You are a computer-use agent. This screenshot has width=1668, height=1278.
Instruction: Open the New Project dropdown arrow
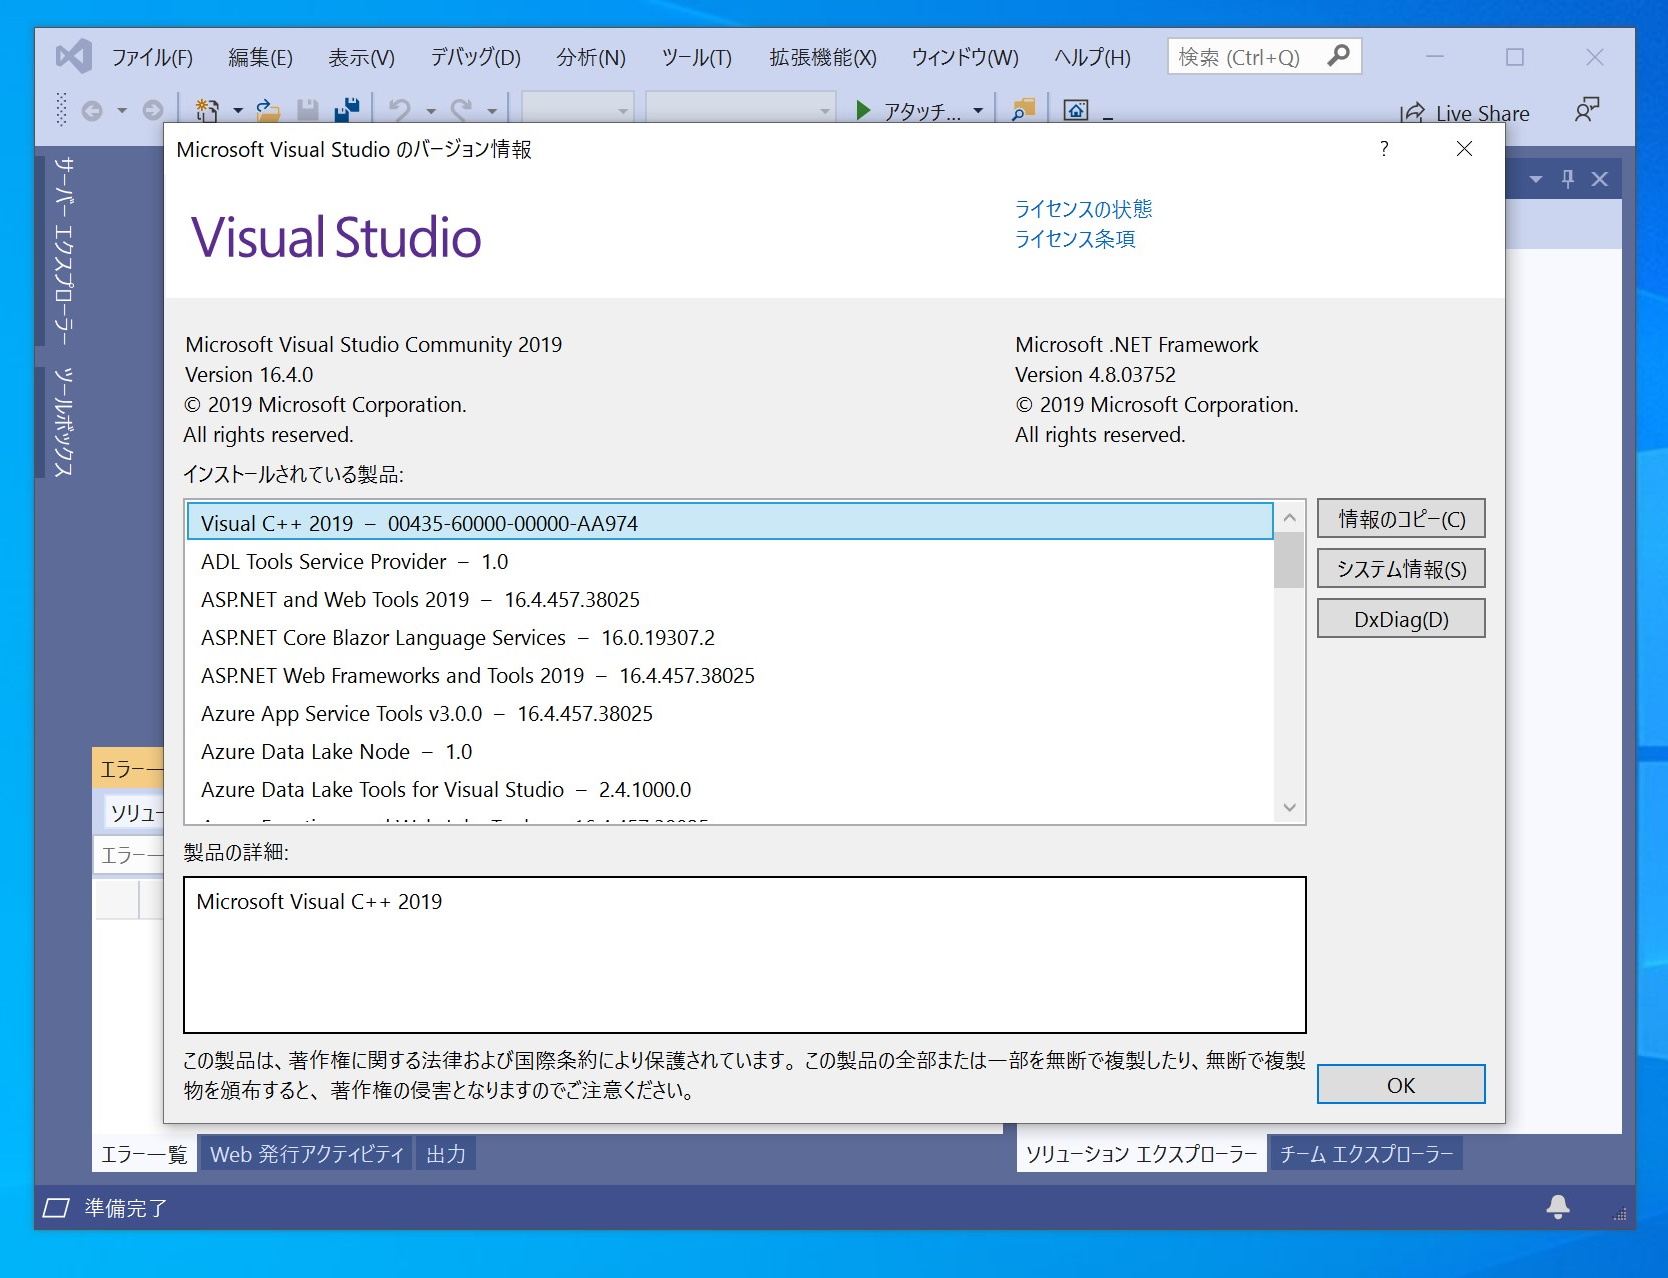coord(237,111)
